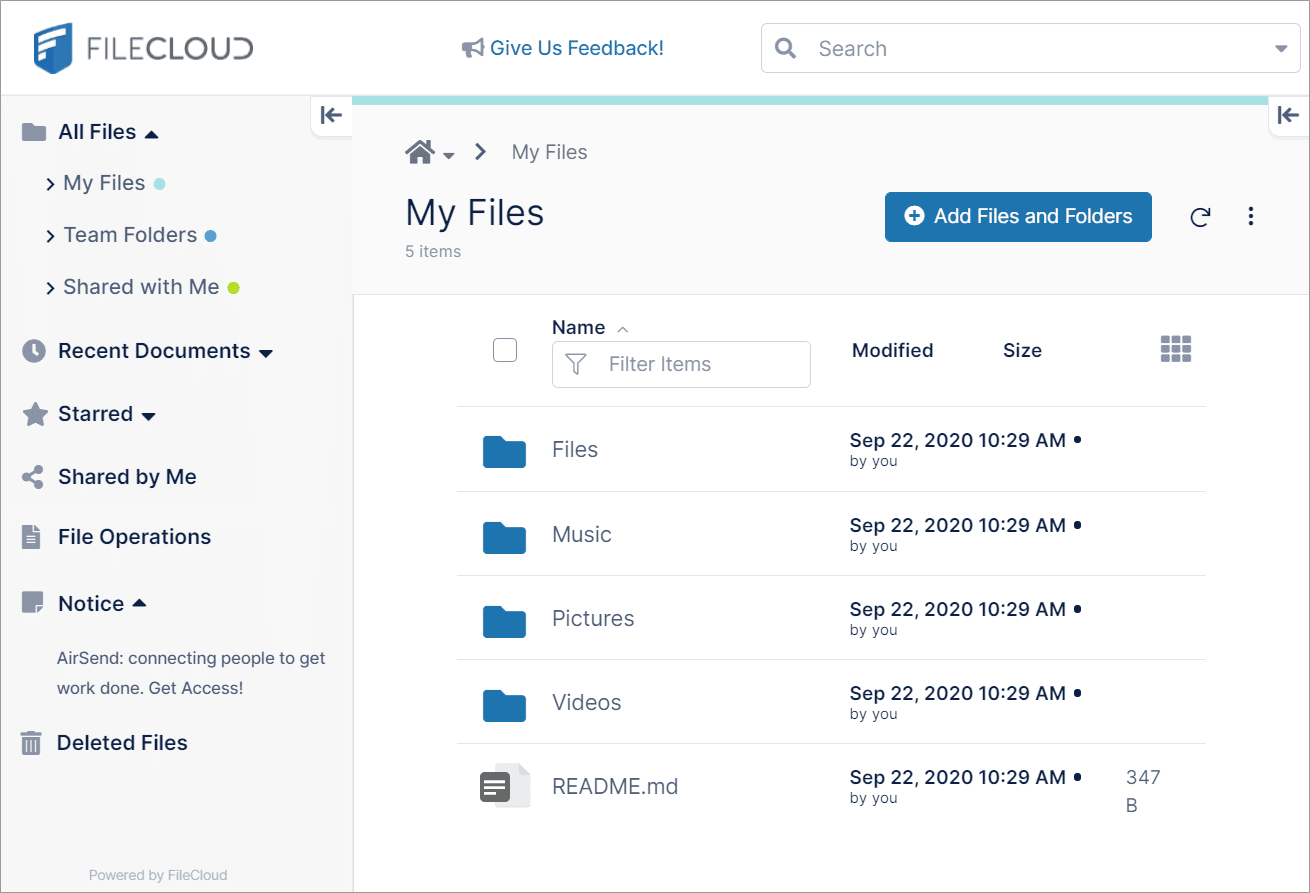The width and height of the screenshot is (1310, 893).
Task: Select the Starred star icon
Action: coord(33,414)
